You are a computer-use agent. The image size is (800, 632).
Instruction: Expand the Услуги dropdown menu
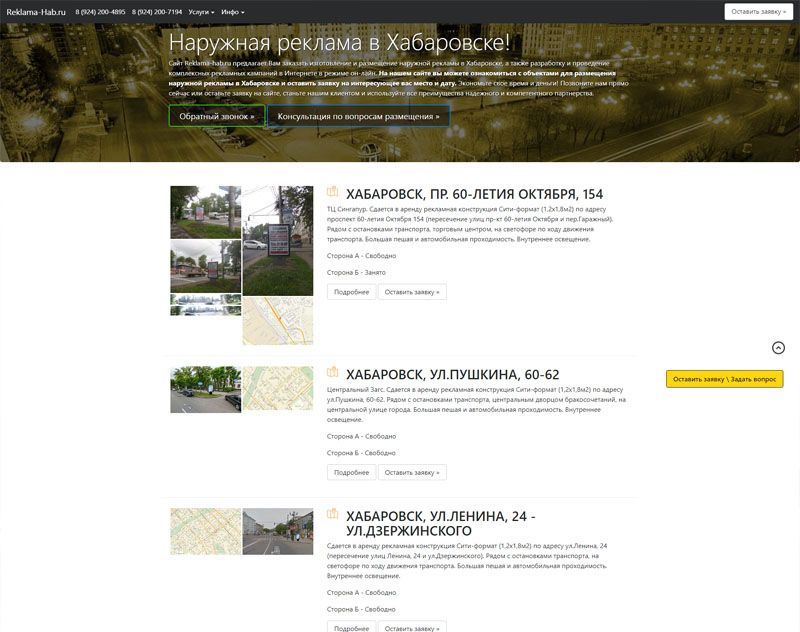pyautogui.click(x=201, y=12)
